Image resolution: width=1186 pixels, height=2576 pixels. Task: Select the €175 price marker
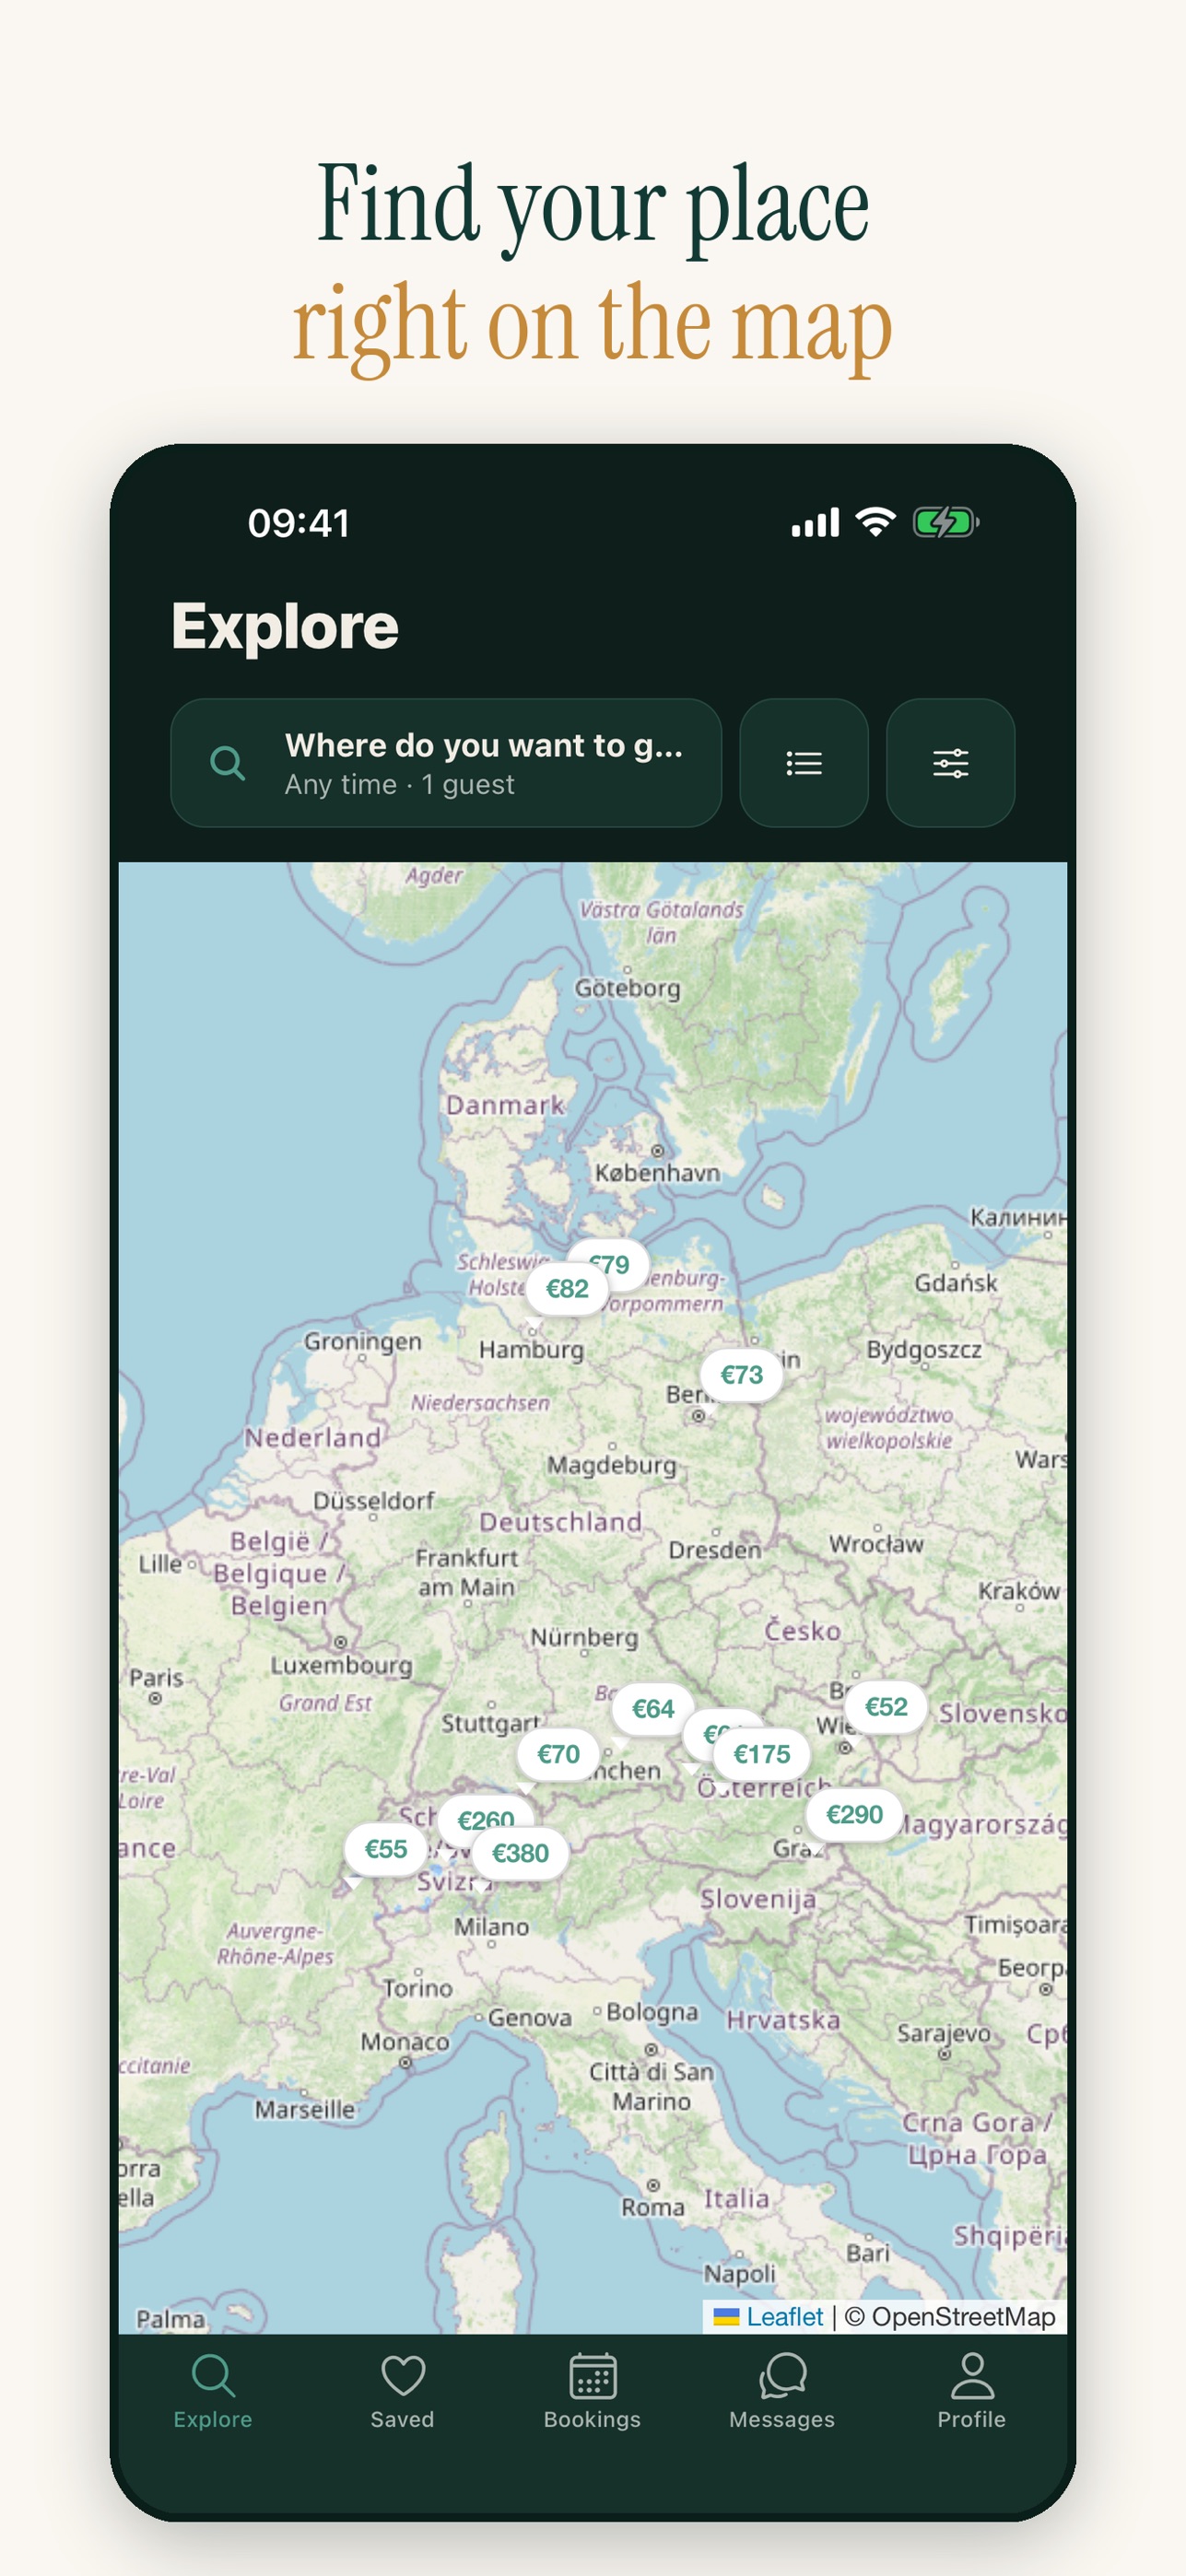pos(762,1754)
